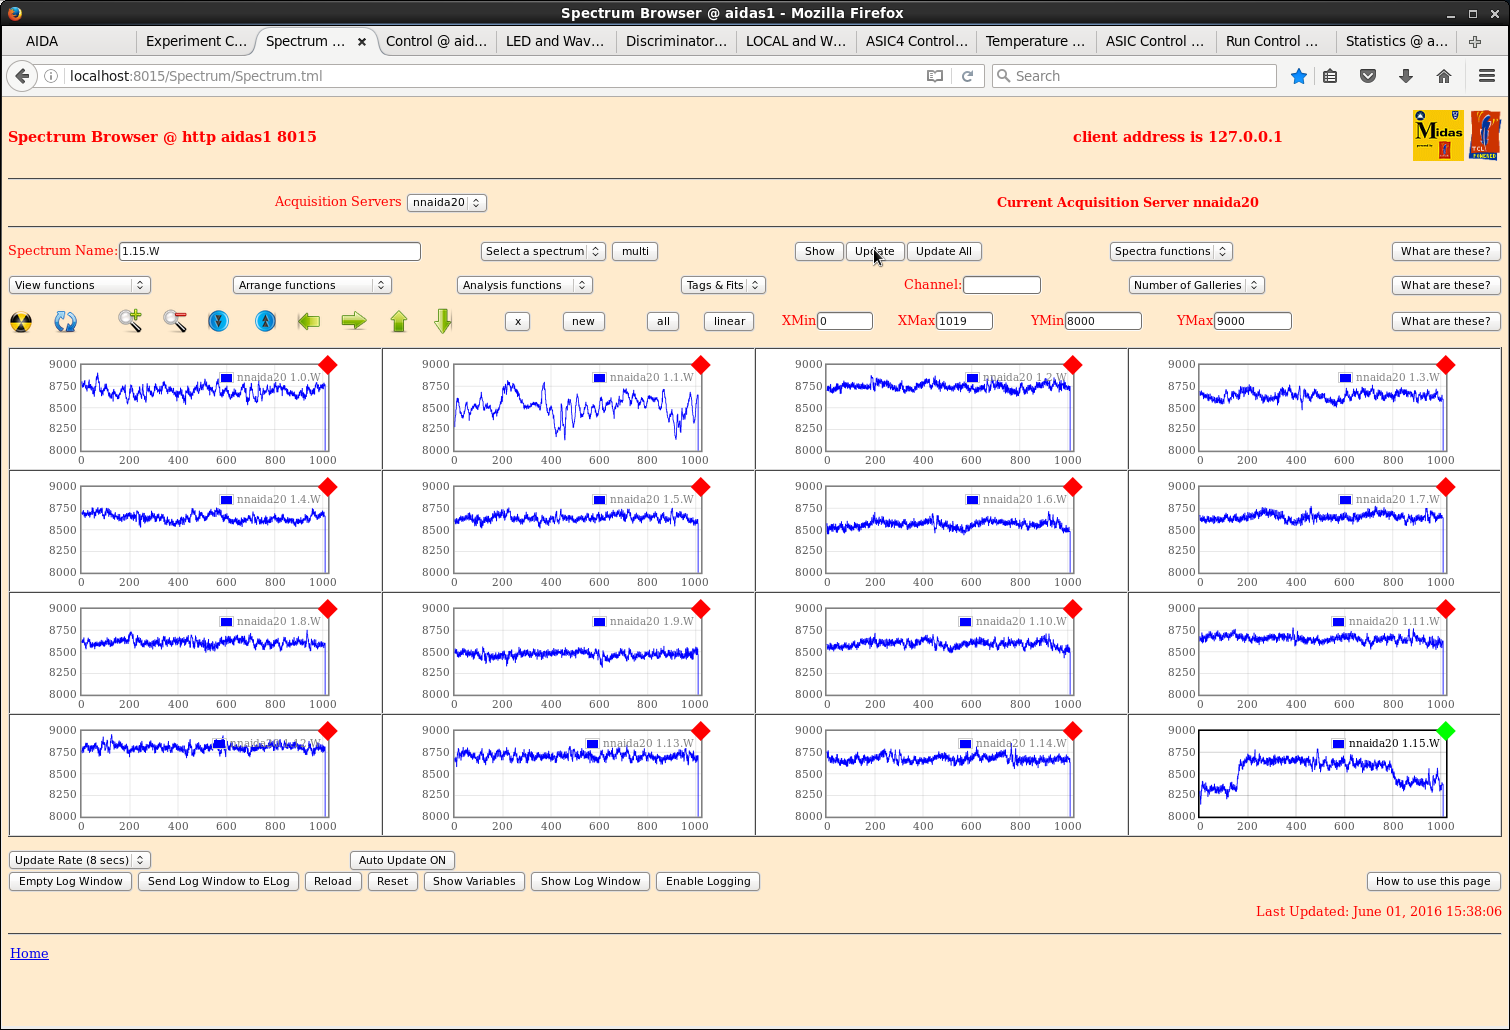
Task: Click the green up arrow icon
Action: (x=399, y=321)
